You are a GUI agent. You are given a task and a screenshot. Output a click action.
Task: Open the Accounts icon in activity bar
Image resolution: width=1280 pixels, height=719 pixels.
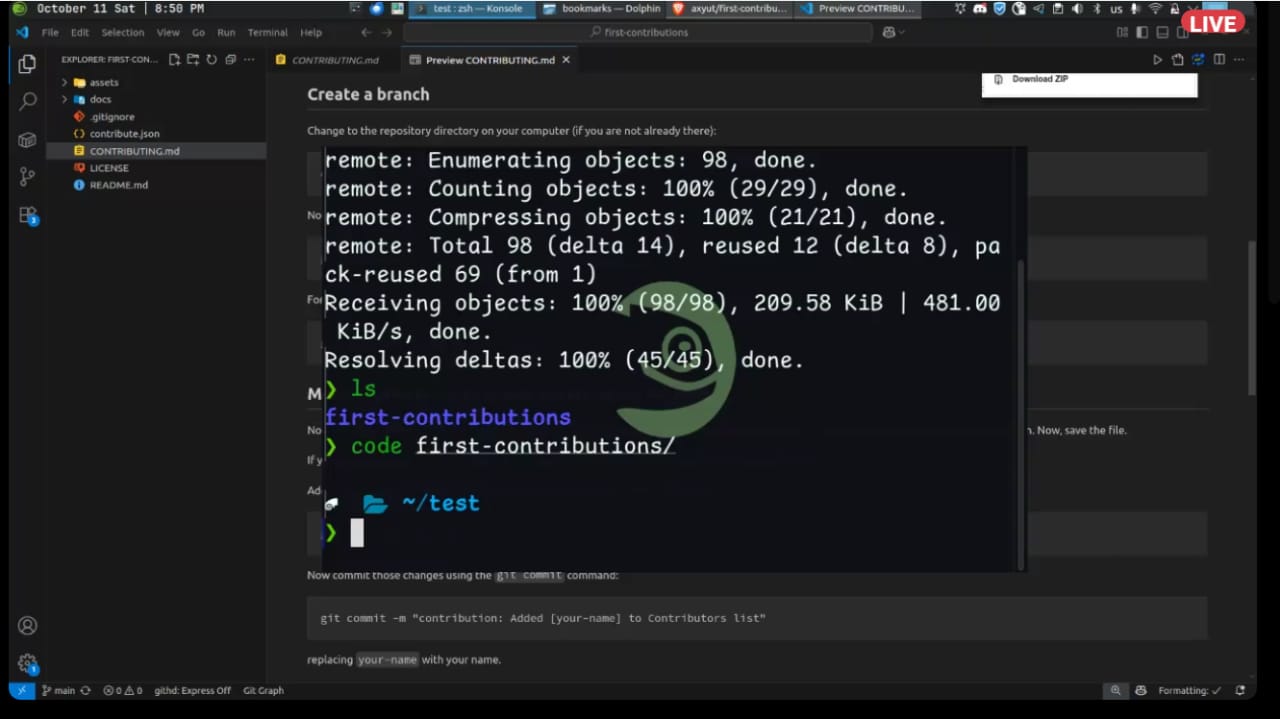(27, 626)
